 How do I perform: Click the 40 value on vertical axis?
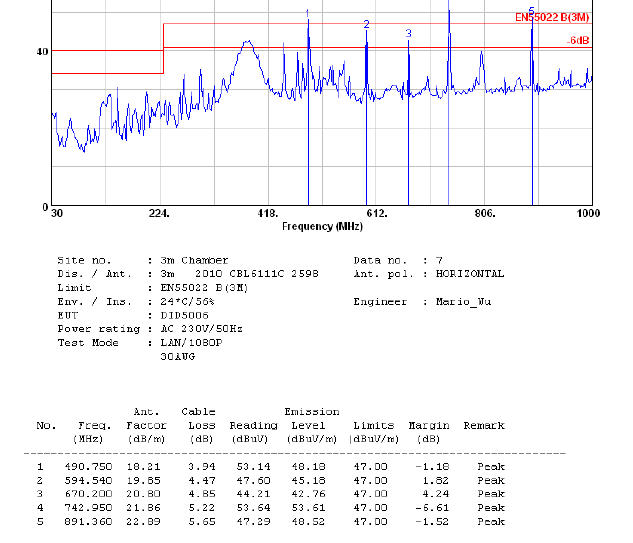pos(43,51)
